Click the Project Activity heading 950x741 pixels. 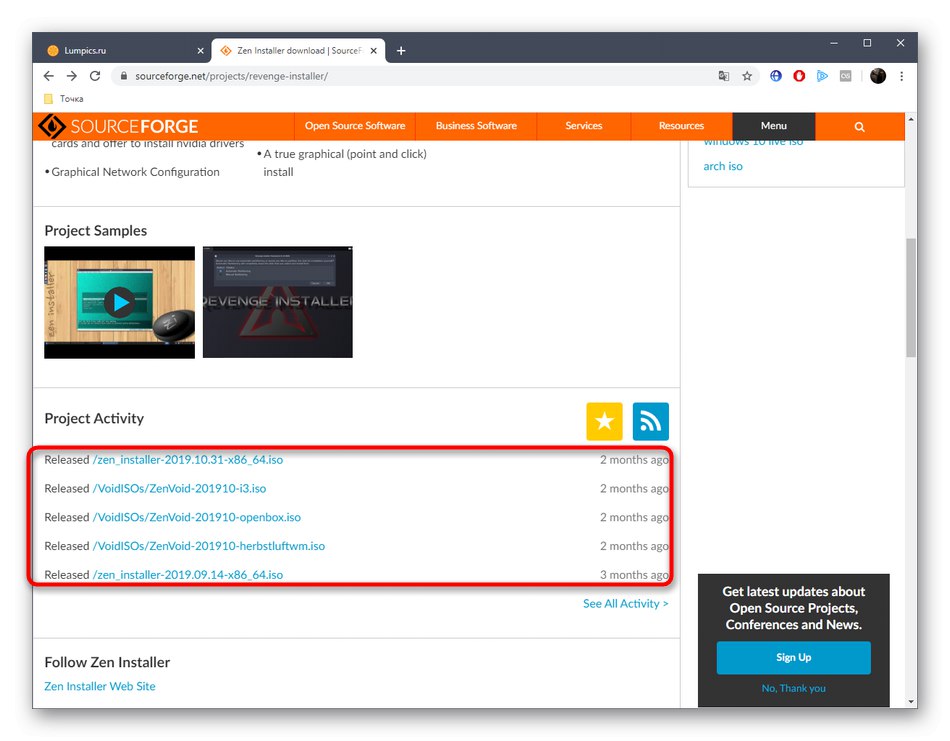95,419
